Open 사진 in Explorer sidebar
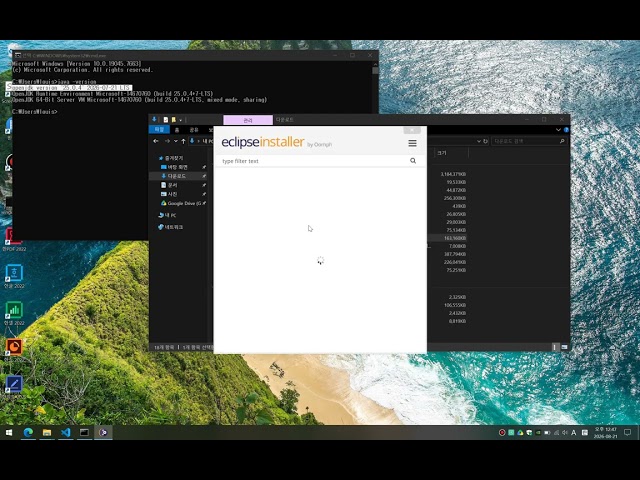This screenshot has height=480, width=640. pos(169,194)
